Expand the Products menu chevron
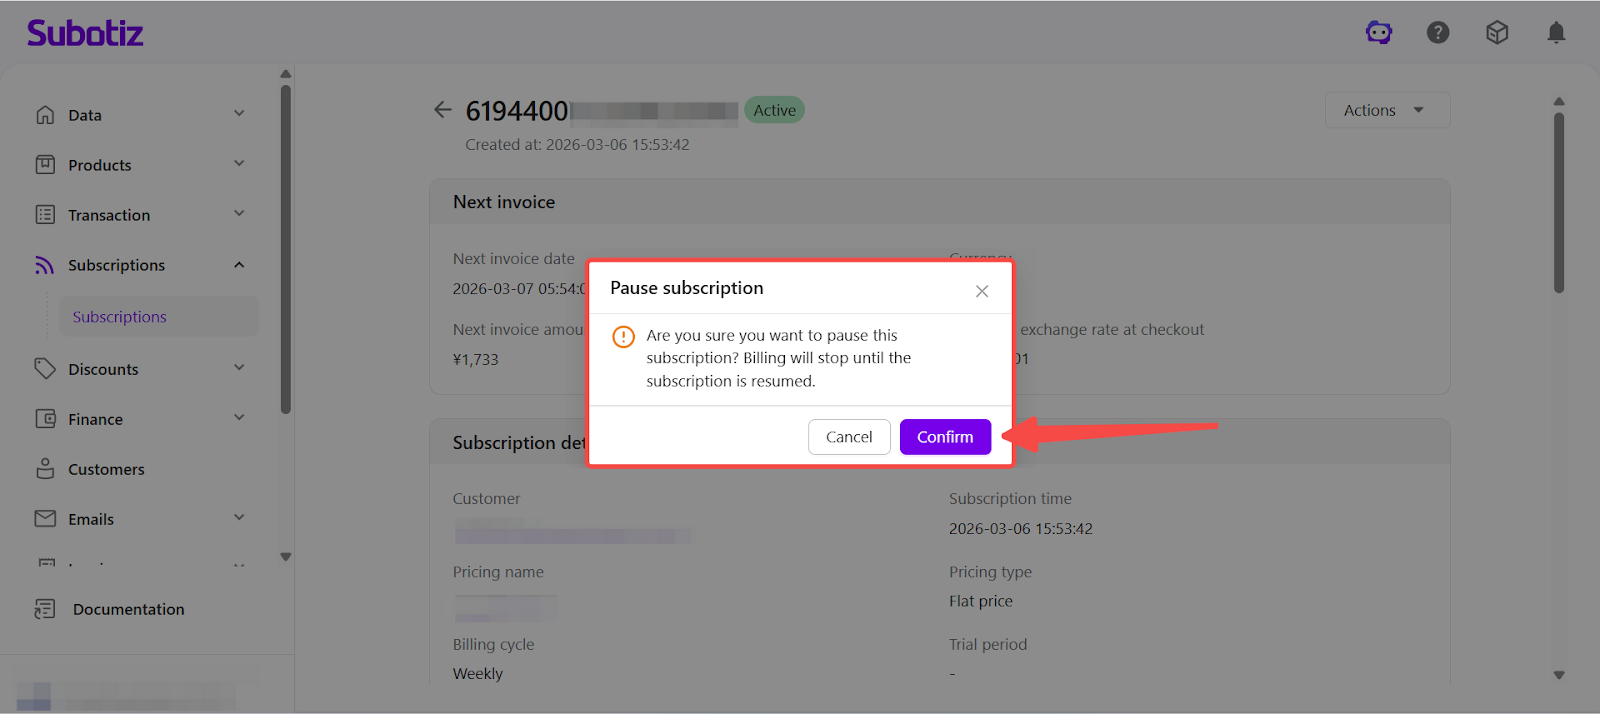Viewport: 1600px width, 714px height. (239, 164)
